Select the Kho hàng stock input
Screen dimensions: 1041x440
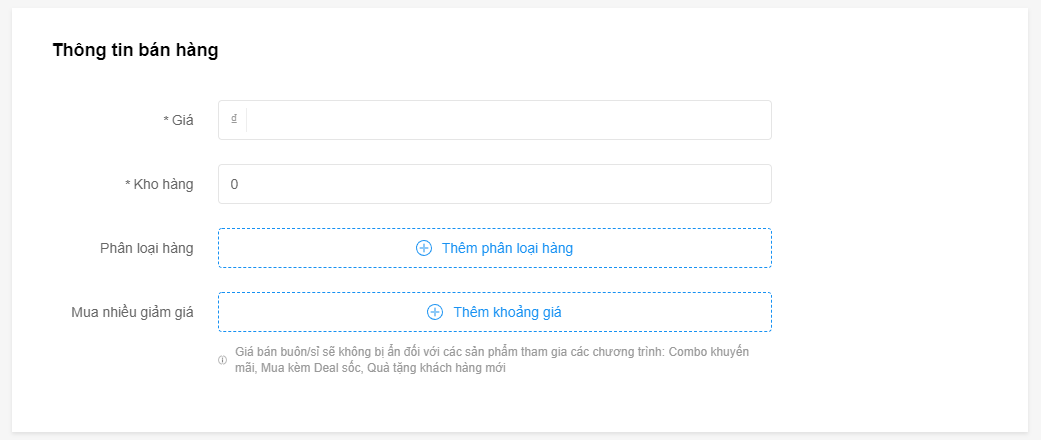495,184
